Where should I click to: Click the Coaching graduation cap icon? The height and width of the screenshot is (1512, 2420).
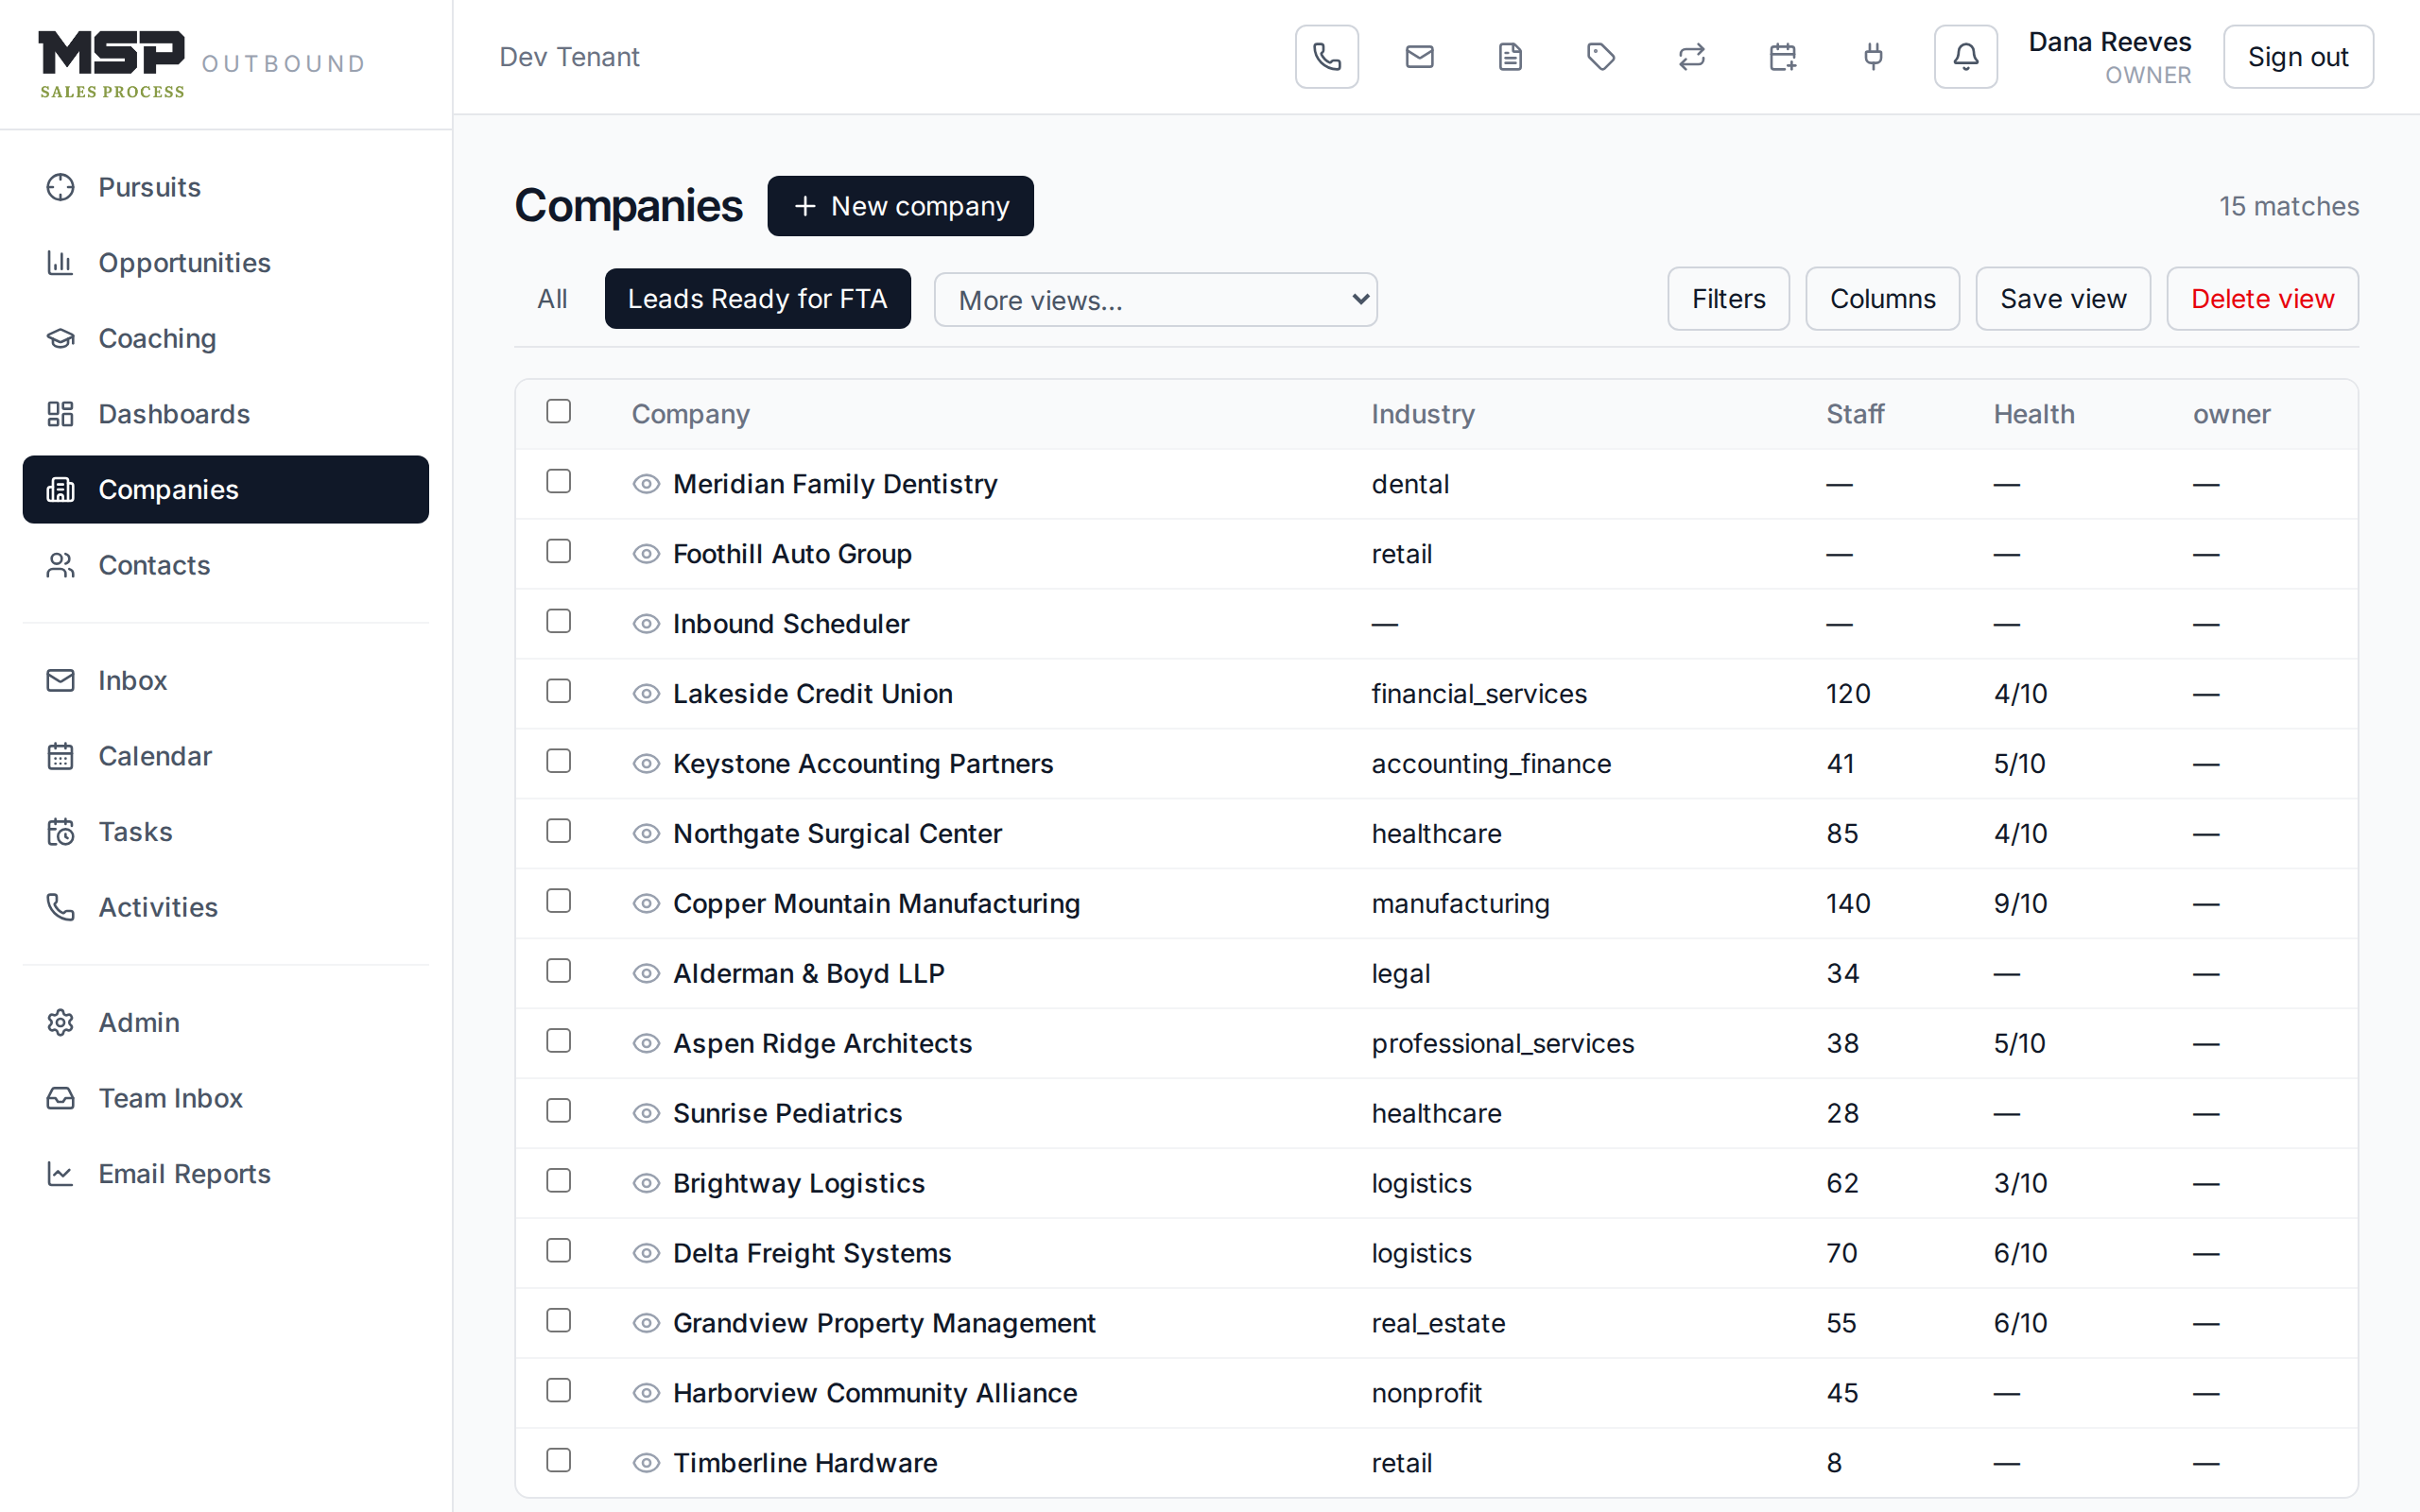61,339
